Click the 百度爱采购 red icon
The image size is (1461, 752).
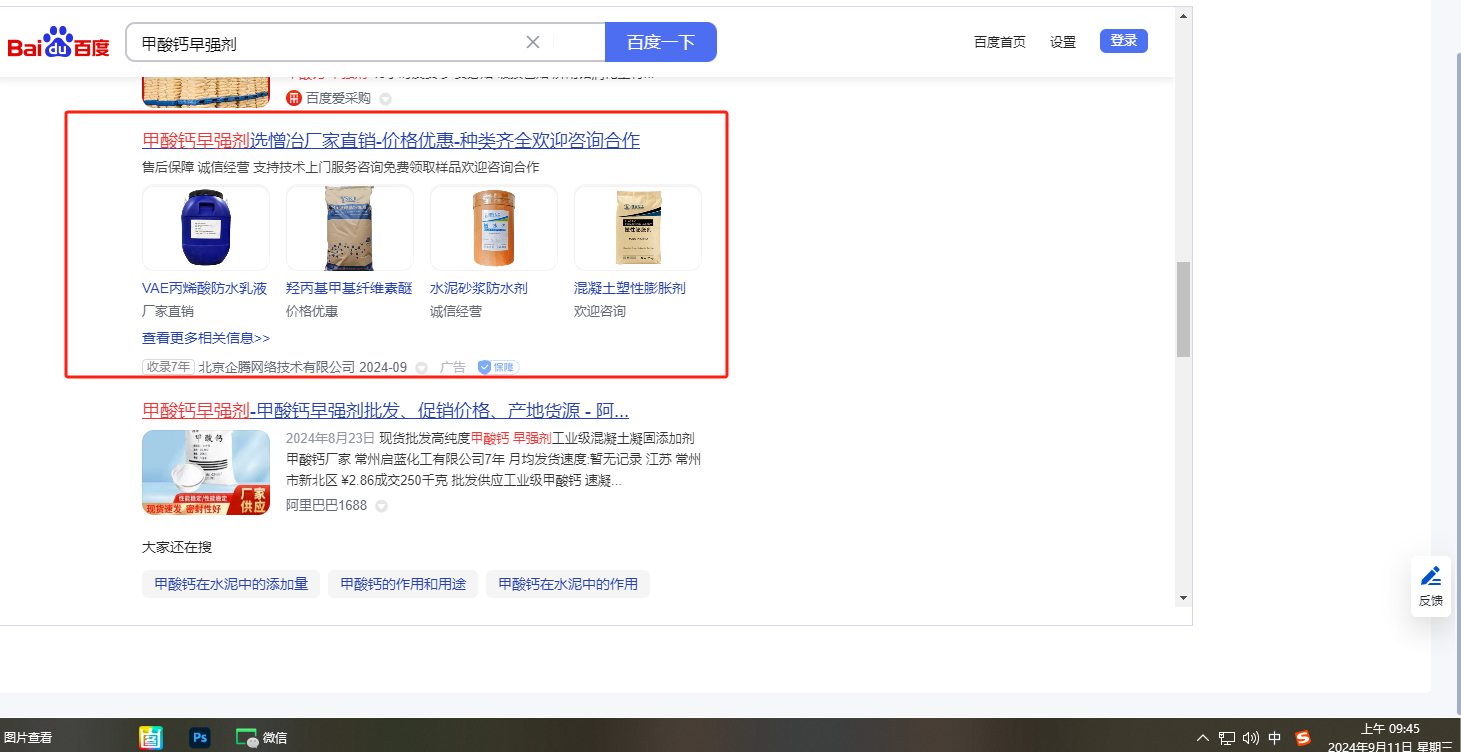tap(294, 98)
